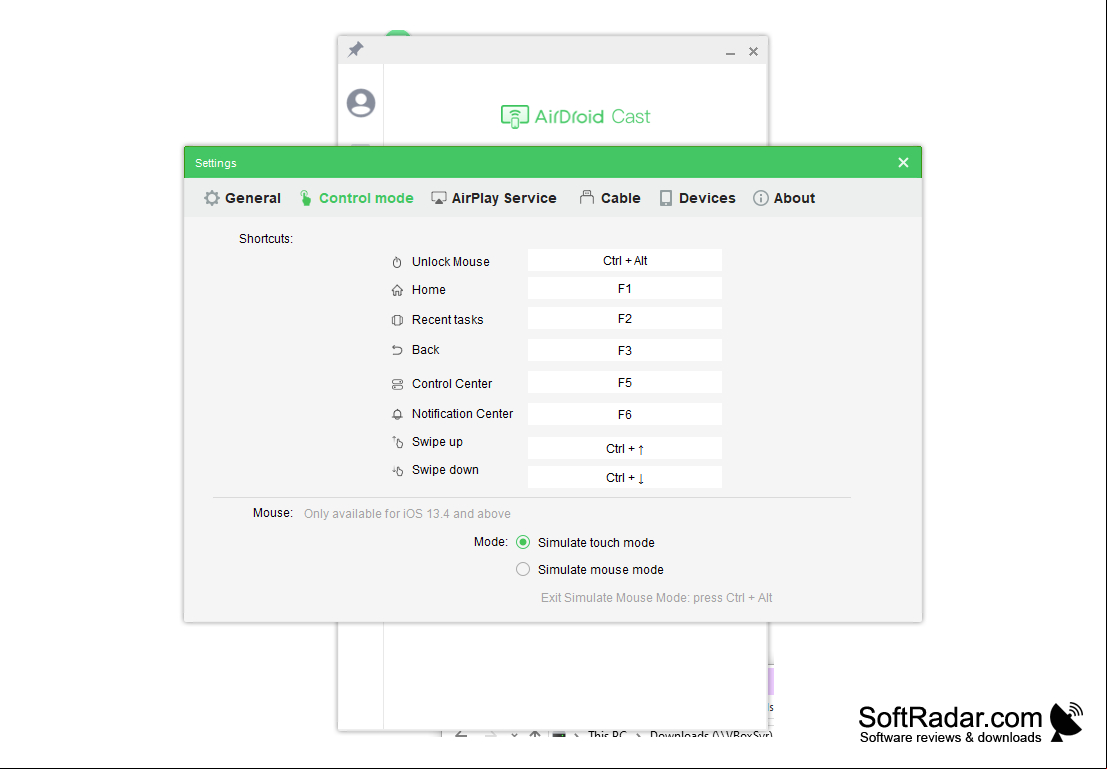Click the About info icon
The width and height of the screenshot is (1107, 769).
[760, 198]
